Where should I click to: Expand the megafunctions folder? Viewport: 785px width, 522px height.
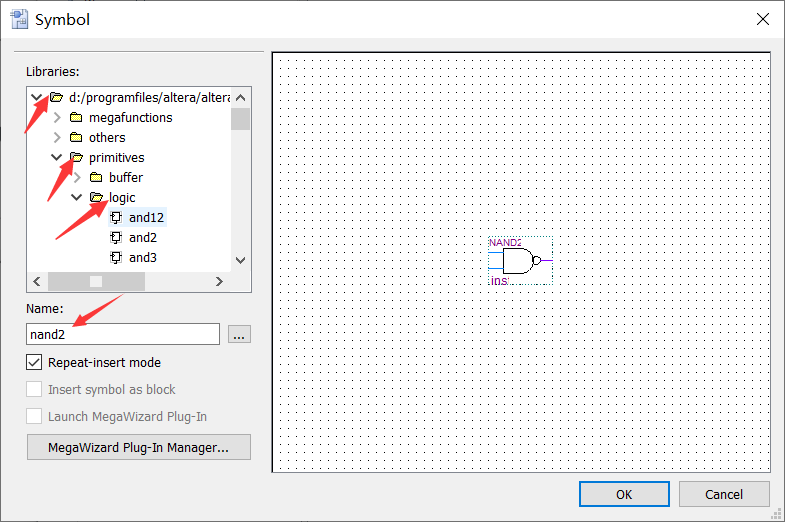pos(57,117)
